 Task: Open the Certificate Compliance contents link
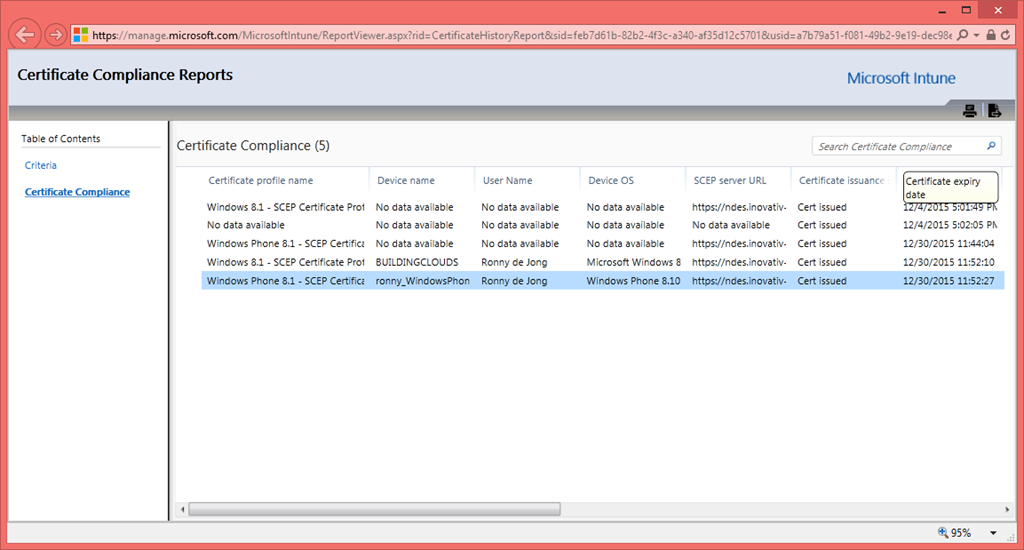(77, 192)
